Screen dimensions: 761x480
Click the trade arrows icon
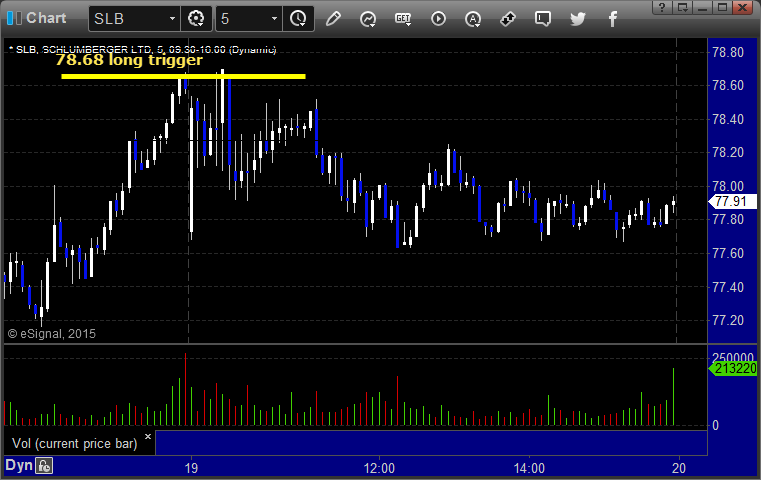point(508,19)
